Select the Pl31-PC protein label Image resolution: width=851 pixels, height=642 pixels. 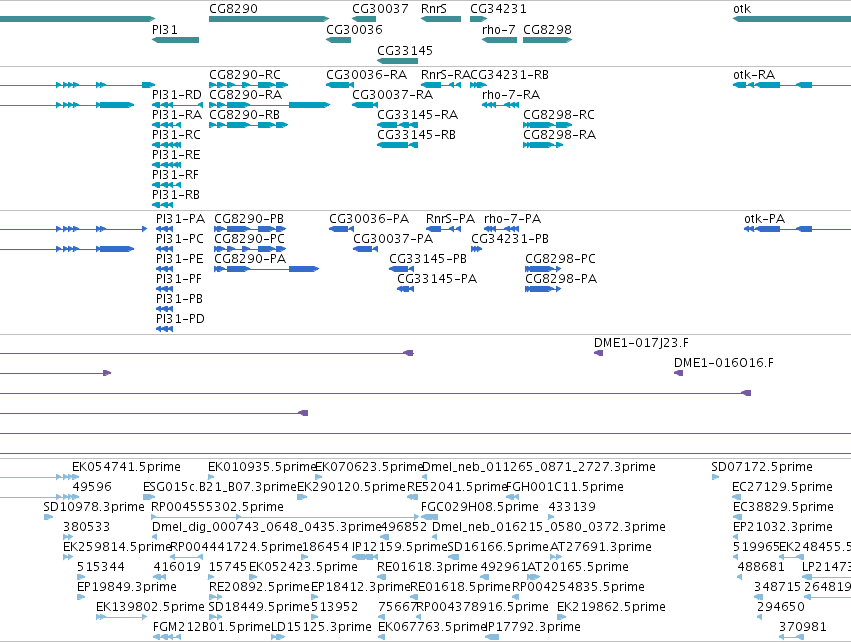[x=180, y=239]
